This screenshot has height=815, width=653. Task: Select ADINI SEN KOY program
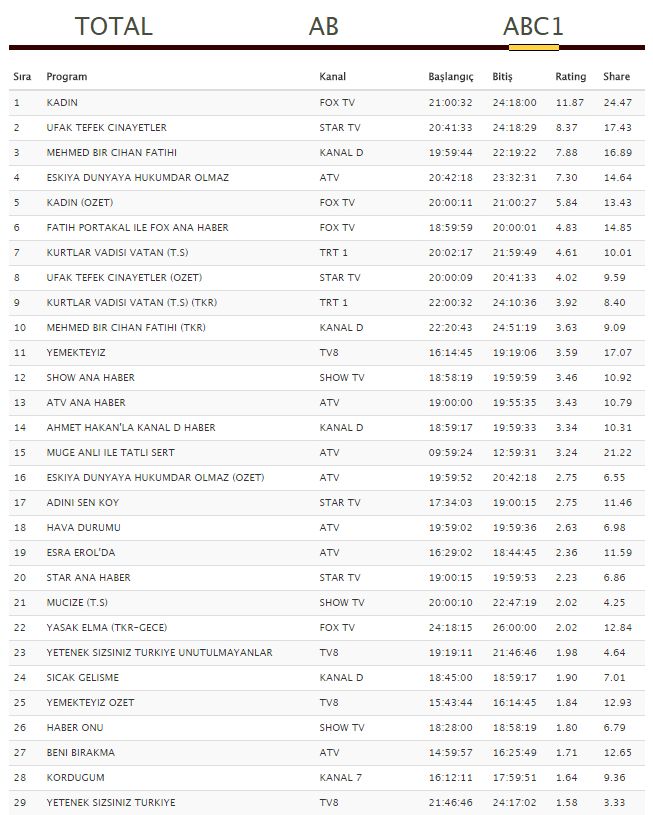pos(83,502)
